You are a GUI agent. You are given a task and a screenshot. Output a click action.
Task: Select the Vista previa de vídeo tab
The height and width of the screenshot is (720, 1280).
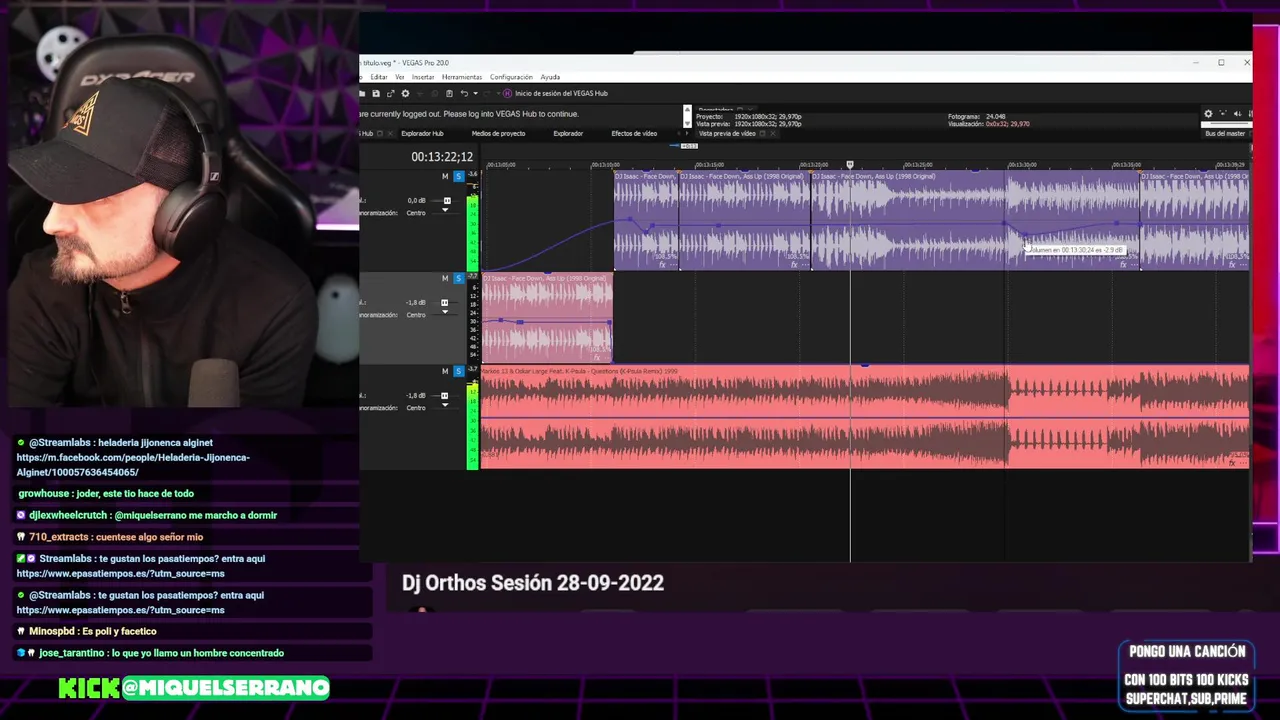[728, 133]
